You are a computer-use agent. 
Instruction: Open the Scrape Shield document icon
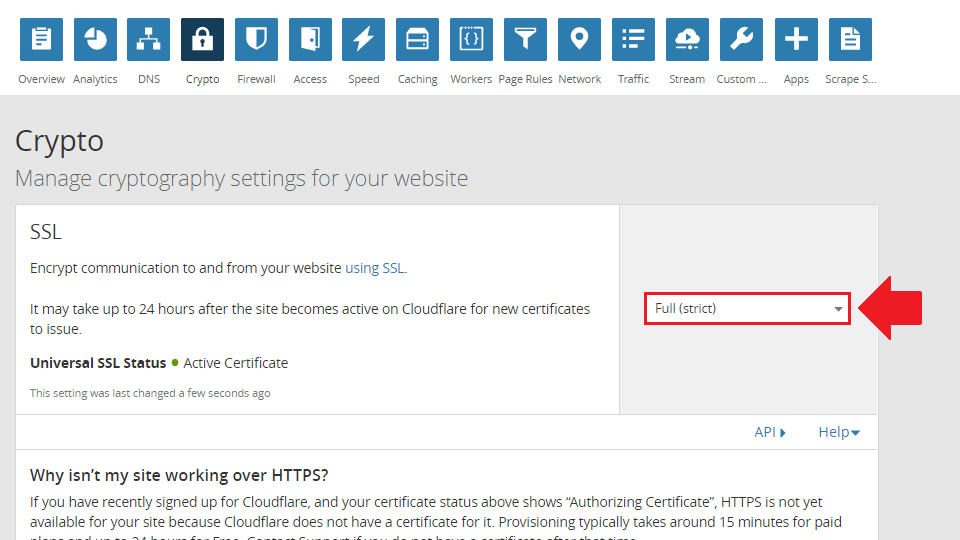[x=850, y=40]
